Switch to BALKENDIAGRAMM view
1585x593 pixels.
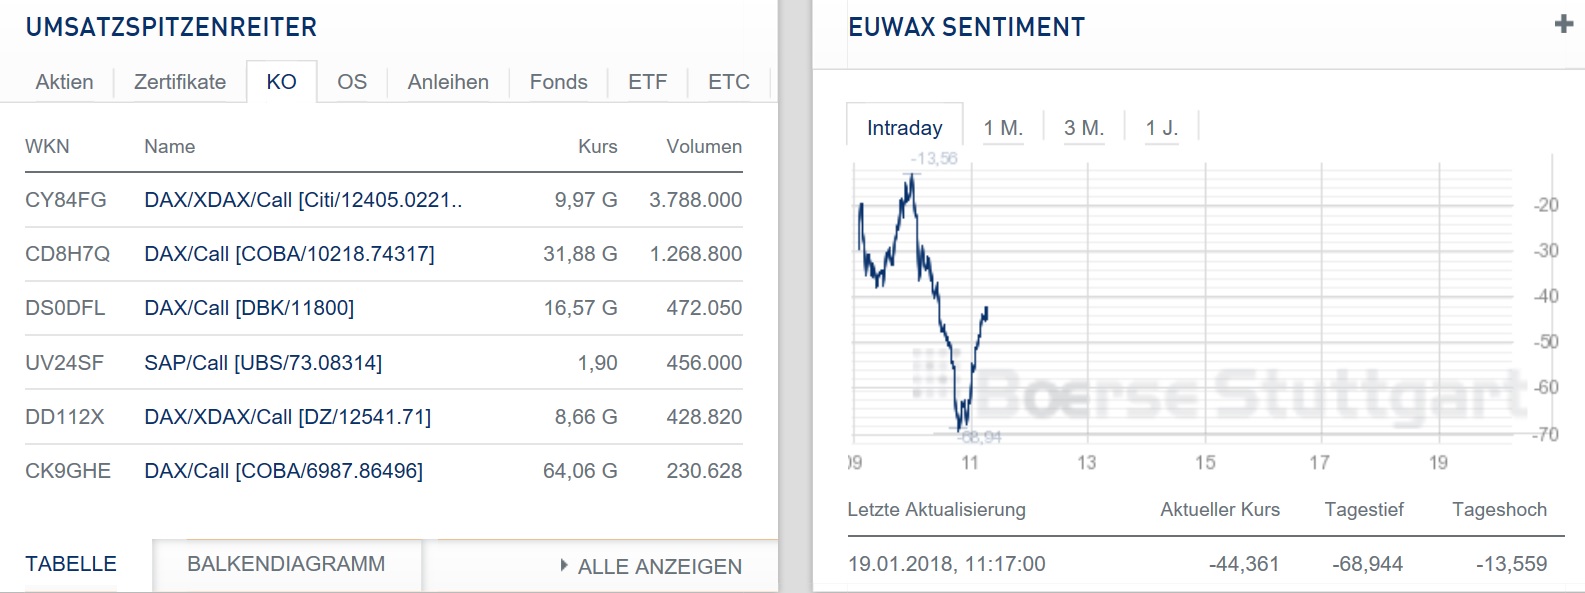[x=286, y=564]
